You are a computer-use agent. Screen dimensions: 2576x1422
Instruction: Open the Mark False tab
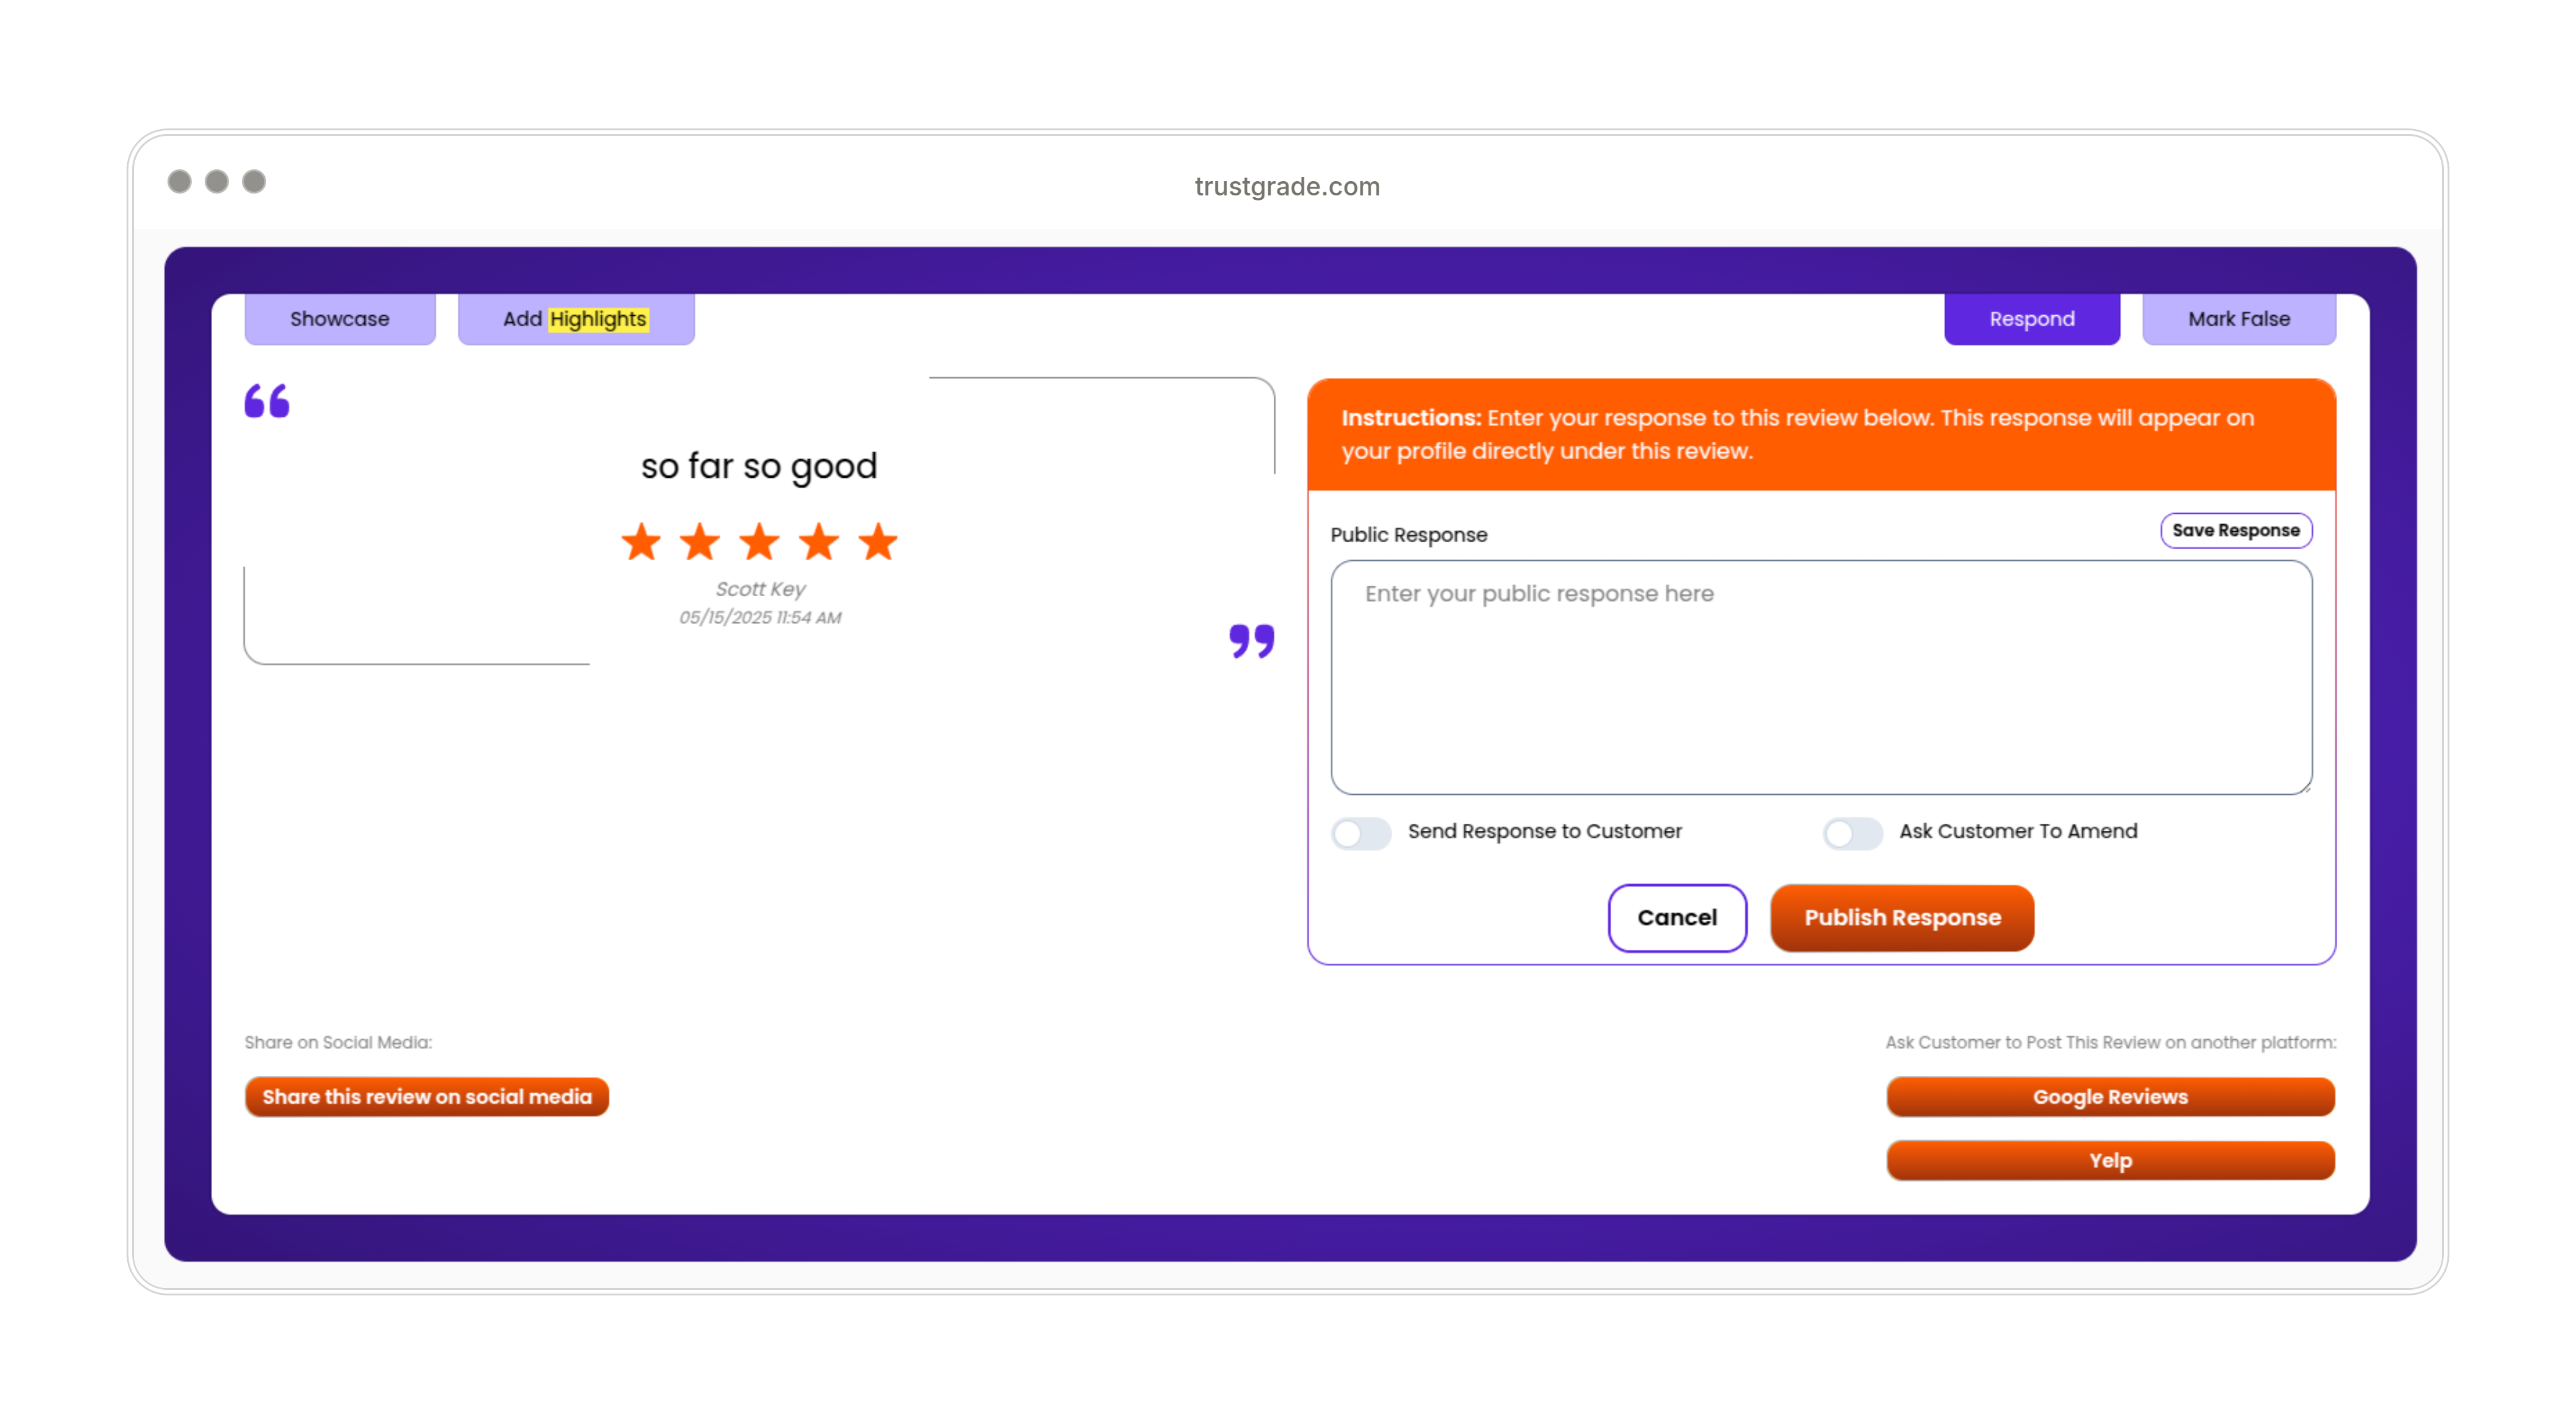2239,319
